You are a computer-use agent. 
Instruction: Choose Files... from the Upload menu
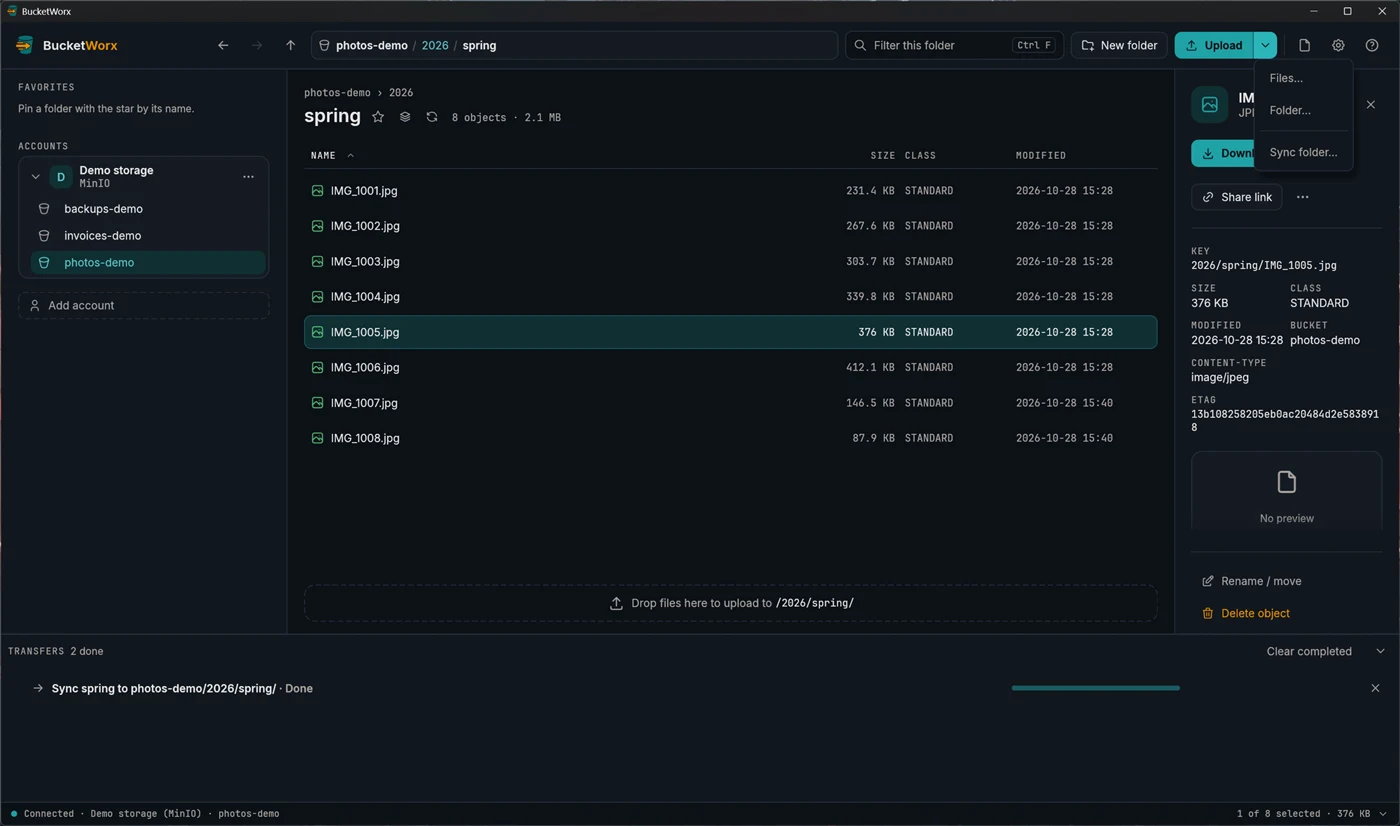(1303, 78)
